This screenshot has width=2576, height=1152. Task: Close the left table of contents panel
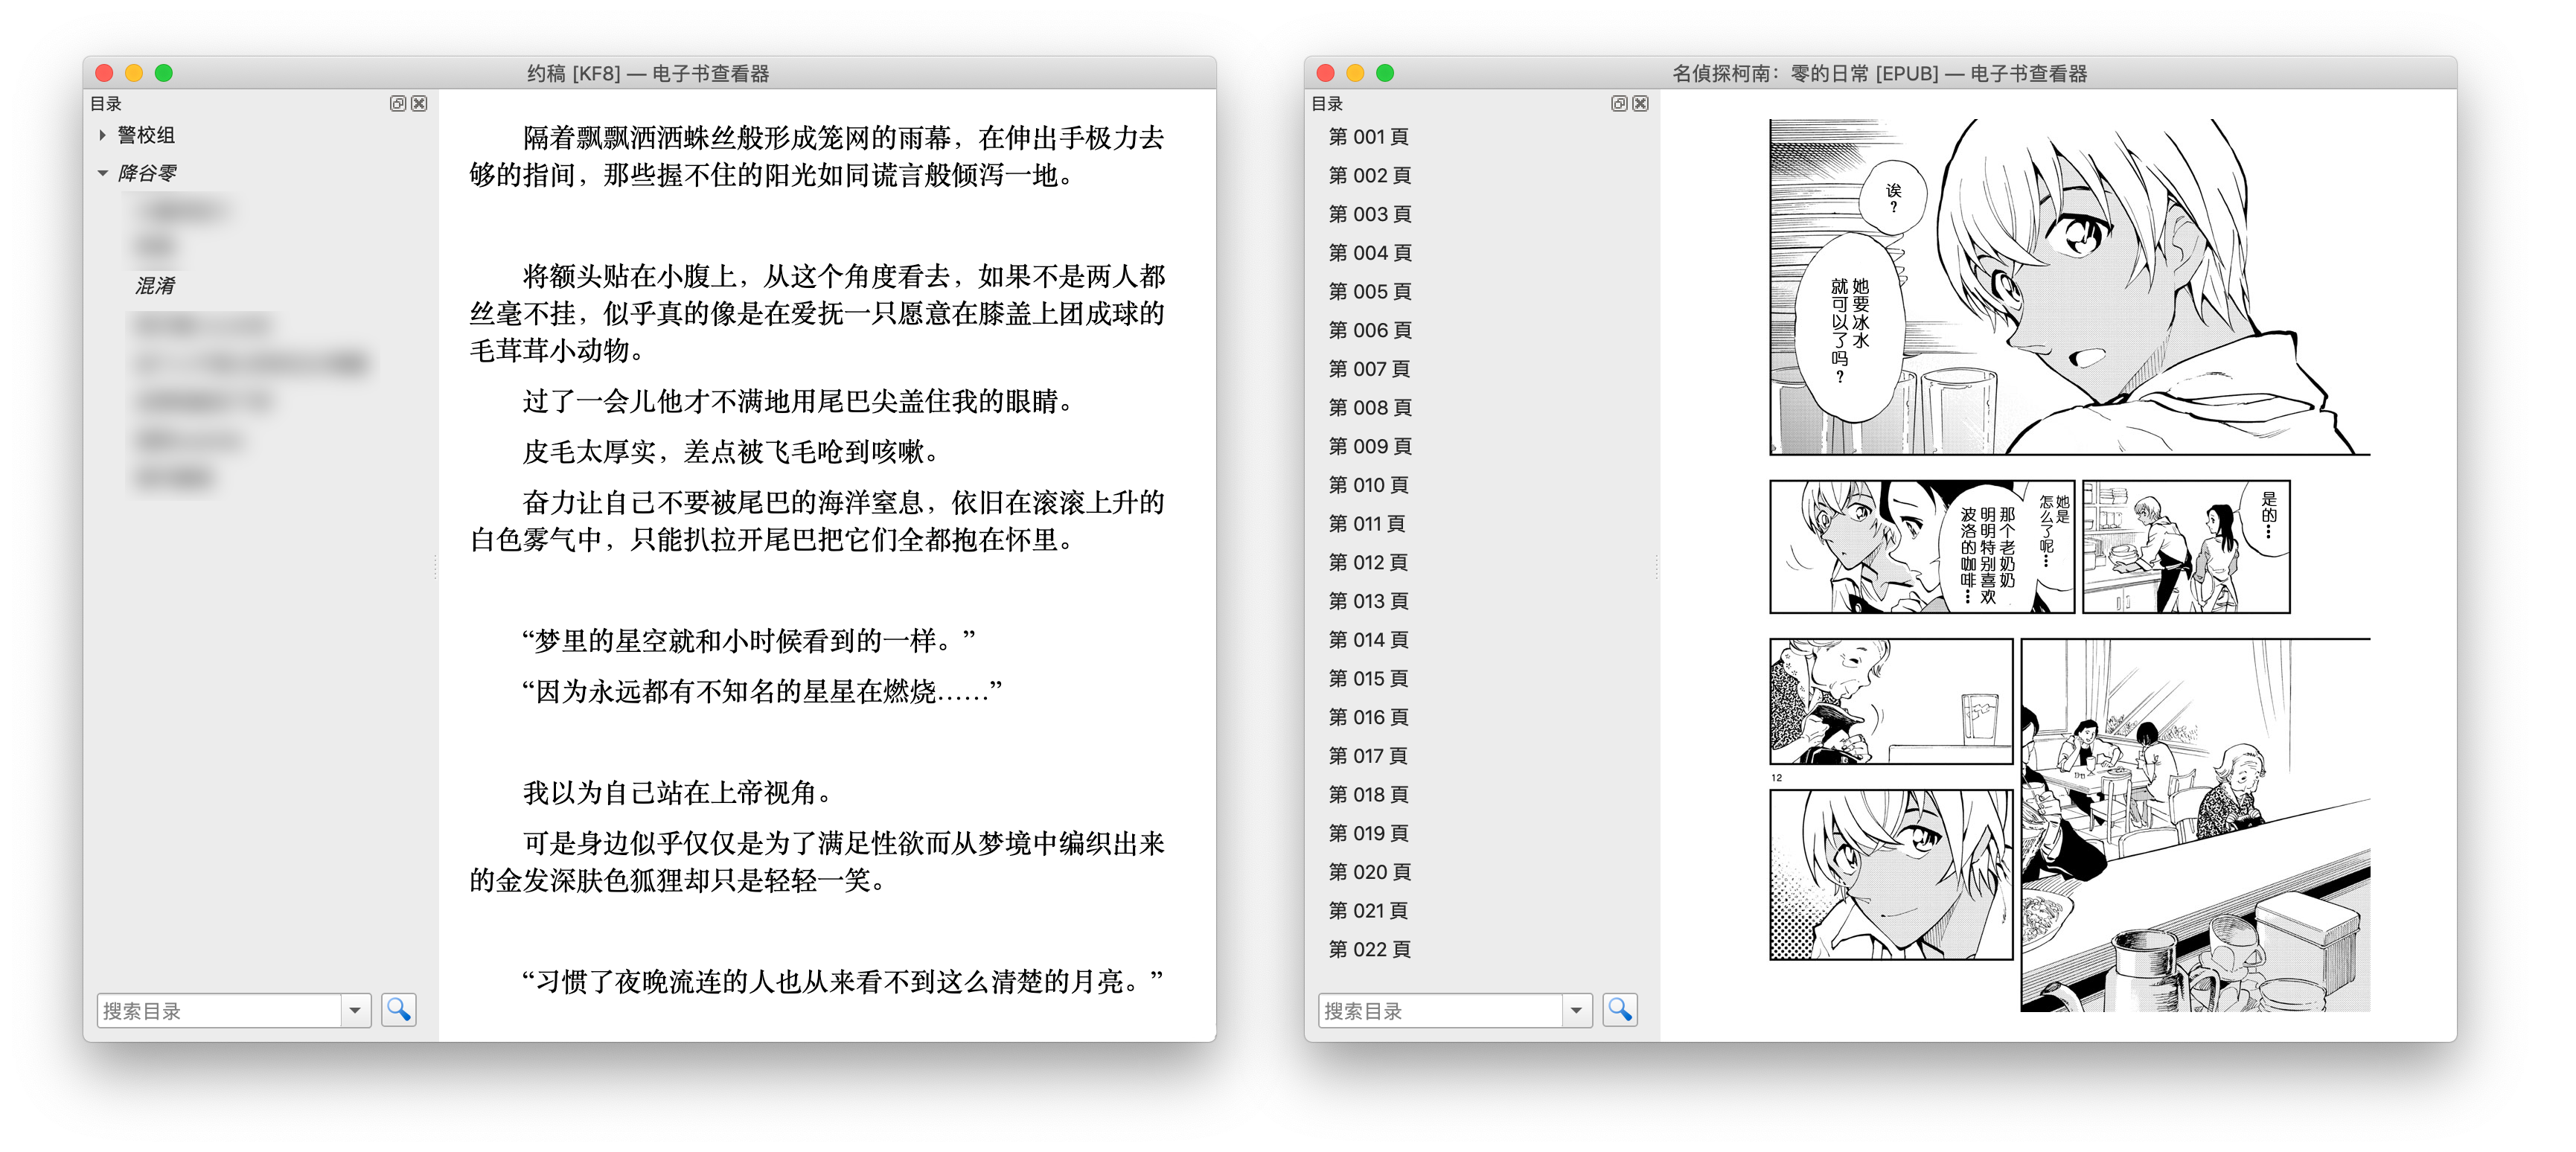420,103
